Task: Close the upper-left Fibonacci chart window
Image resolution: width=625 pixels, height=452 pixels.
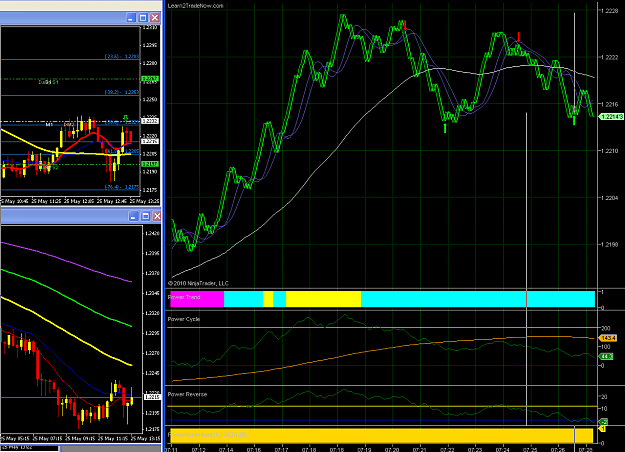Action: point(155,18)
